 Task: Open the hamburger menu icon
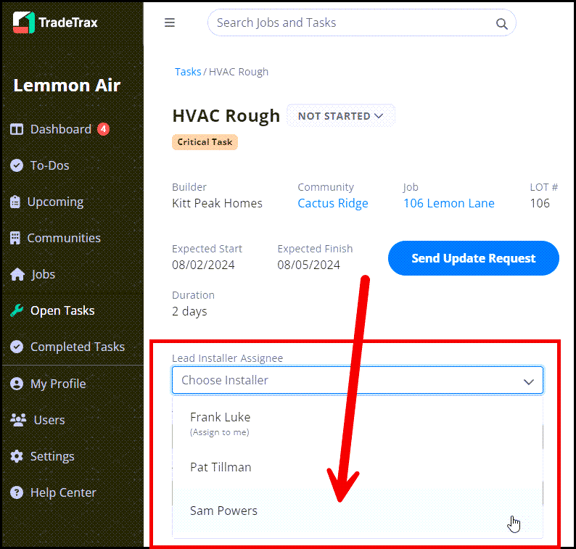pos(169,23)
